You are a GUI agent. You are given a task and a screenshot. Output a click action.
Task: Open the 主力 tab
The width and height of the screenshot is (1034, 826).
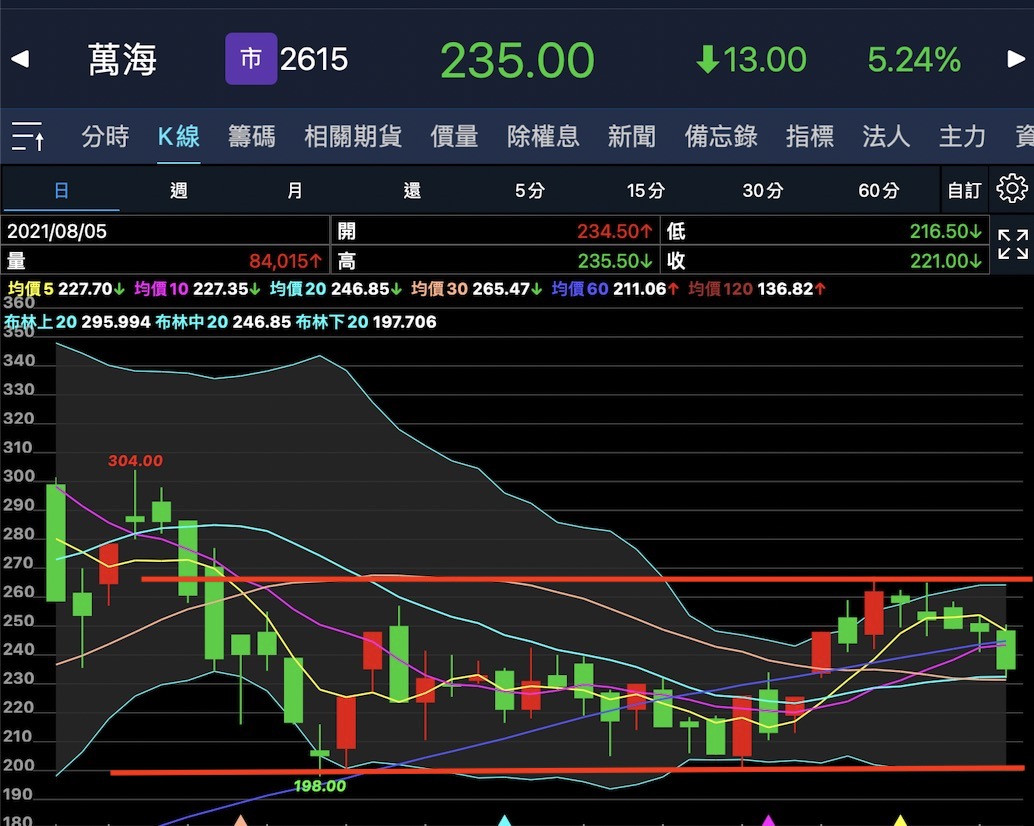tap(962, 136)
